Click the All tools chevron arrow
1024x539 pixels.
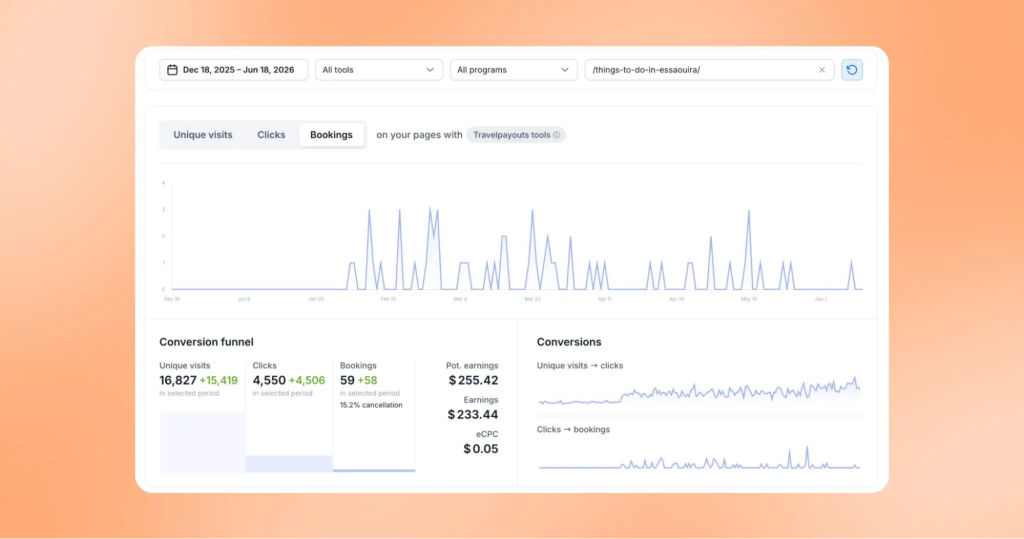point(430,70)
